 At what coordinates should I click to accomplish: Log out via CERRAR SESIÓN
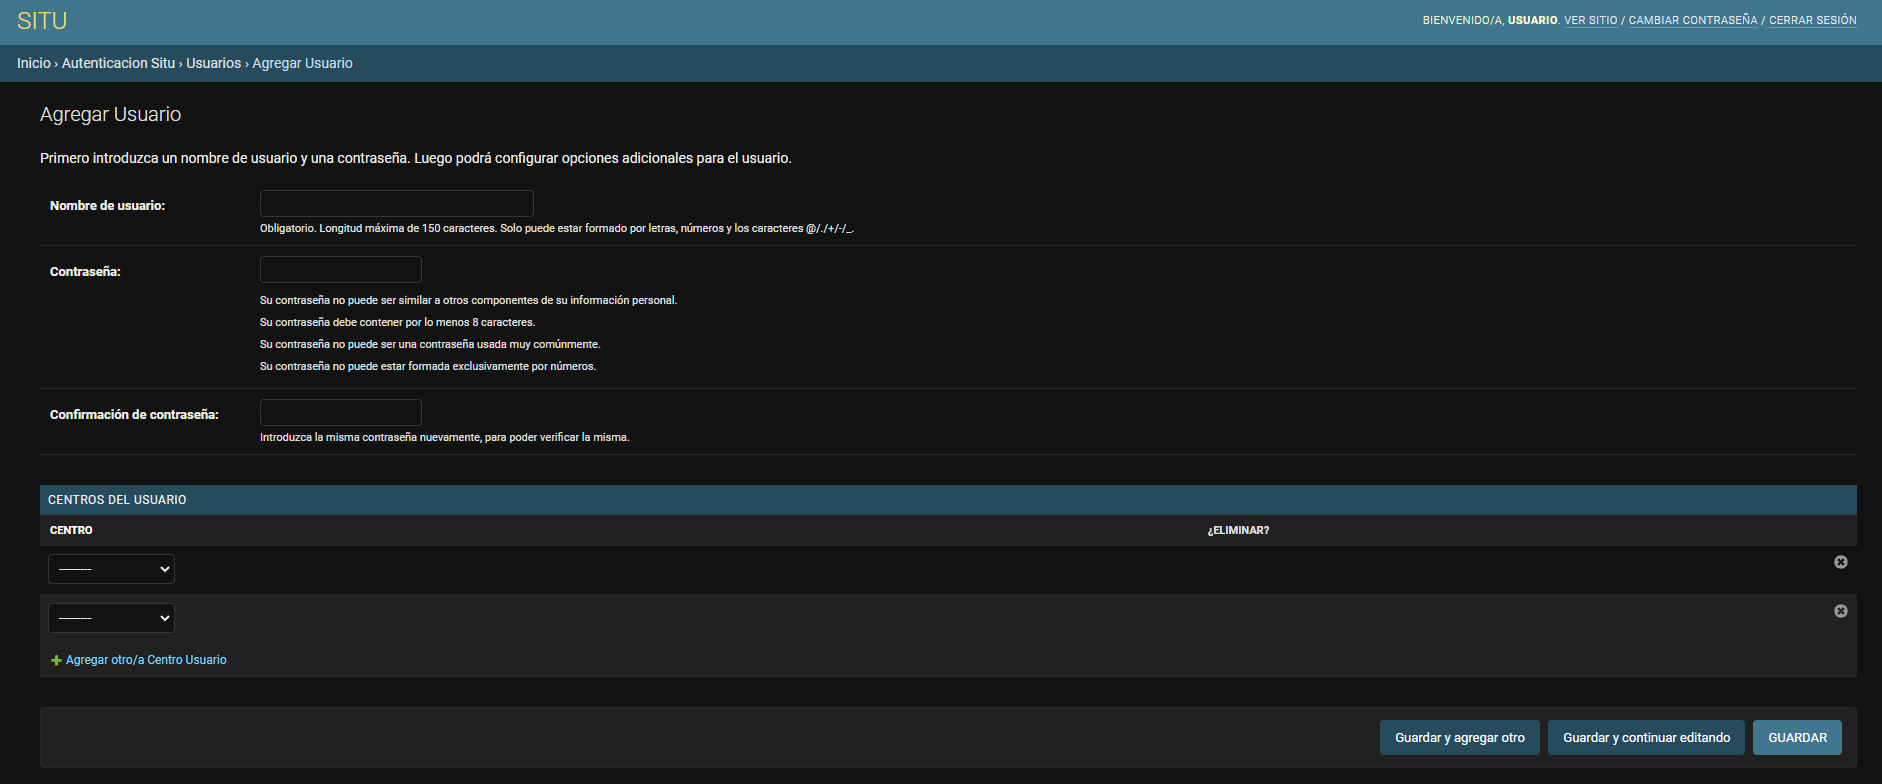1812,20
